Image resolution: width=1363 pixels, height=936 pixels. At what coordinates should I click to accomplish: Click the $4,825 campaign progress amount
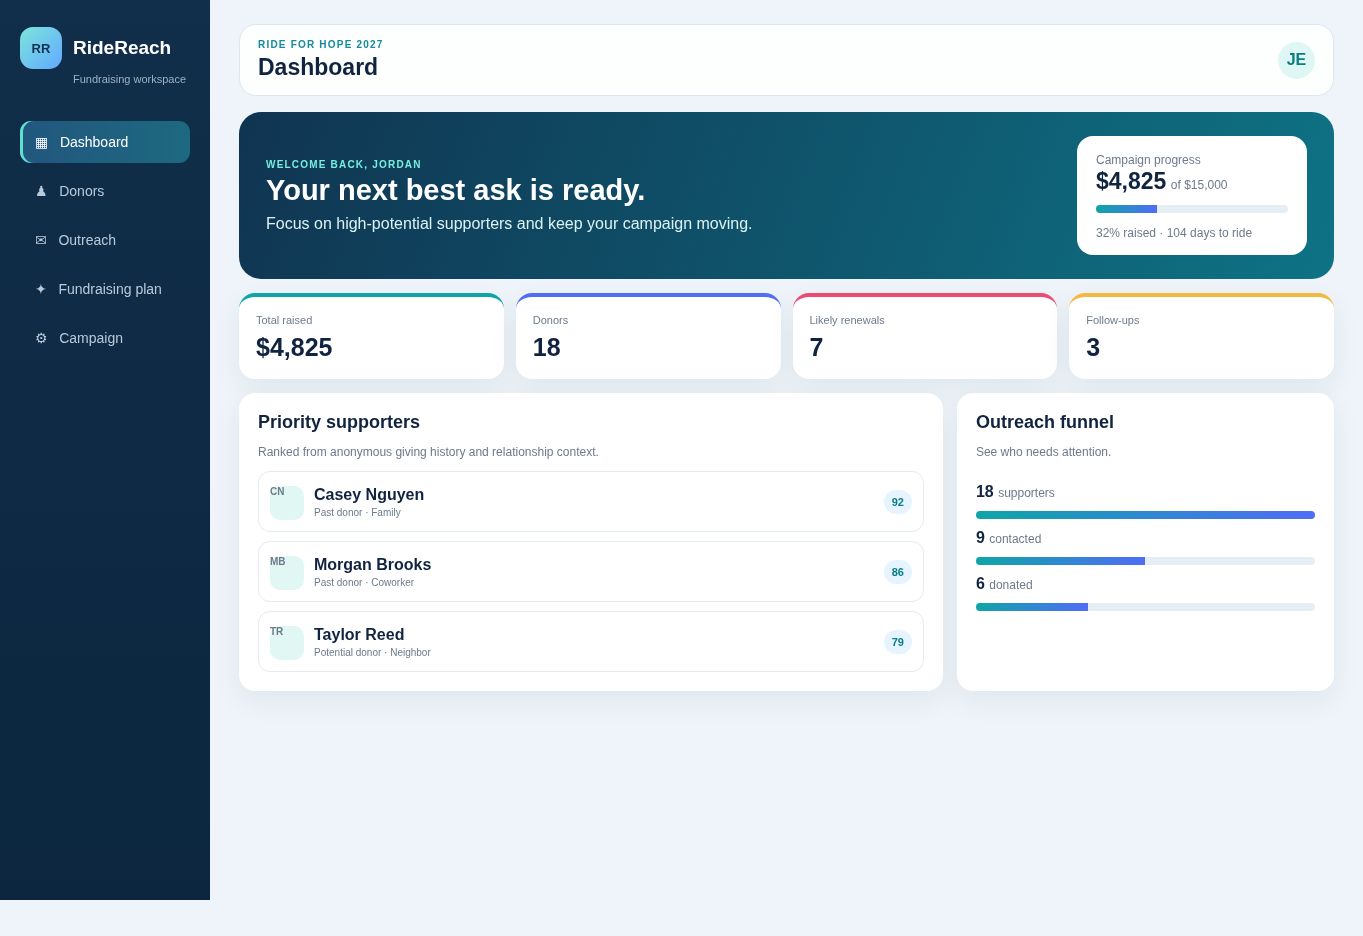pos(1131,181)
